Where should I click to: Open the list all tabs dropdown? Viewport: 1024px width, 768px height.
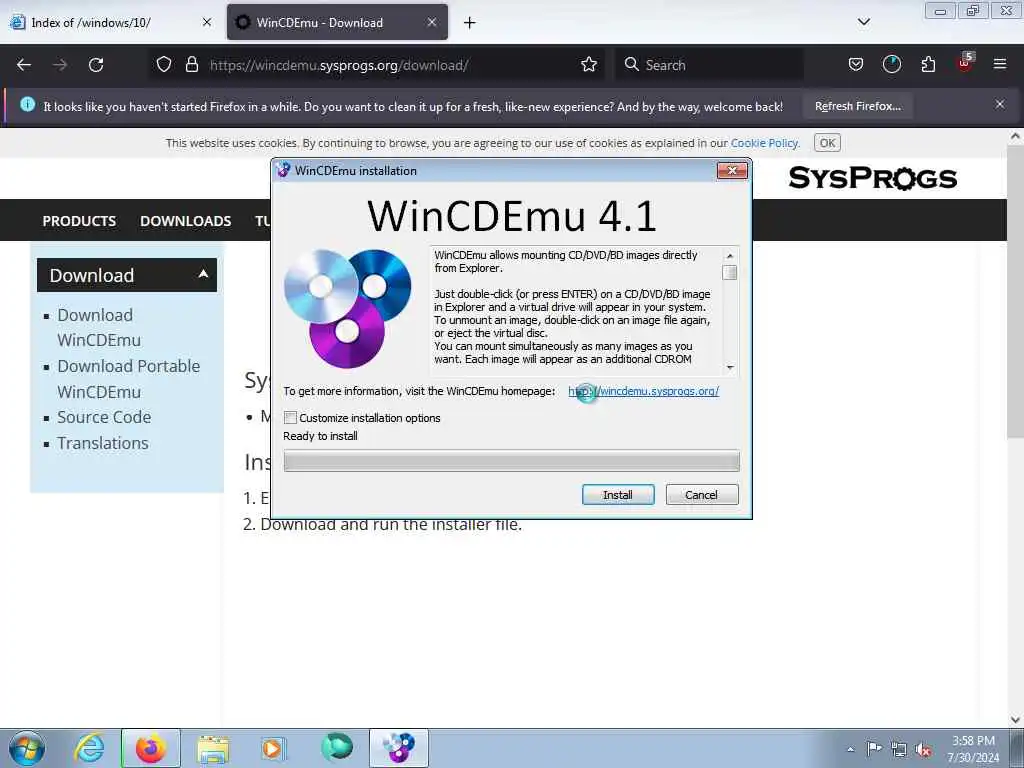click(x=863, y=22)
